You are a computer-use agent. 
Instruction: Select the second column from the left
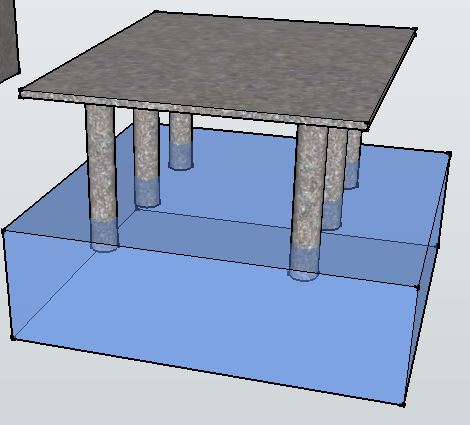coord(147,157)
